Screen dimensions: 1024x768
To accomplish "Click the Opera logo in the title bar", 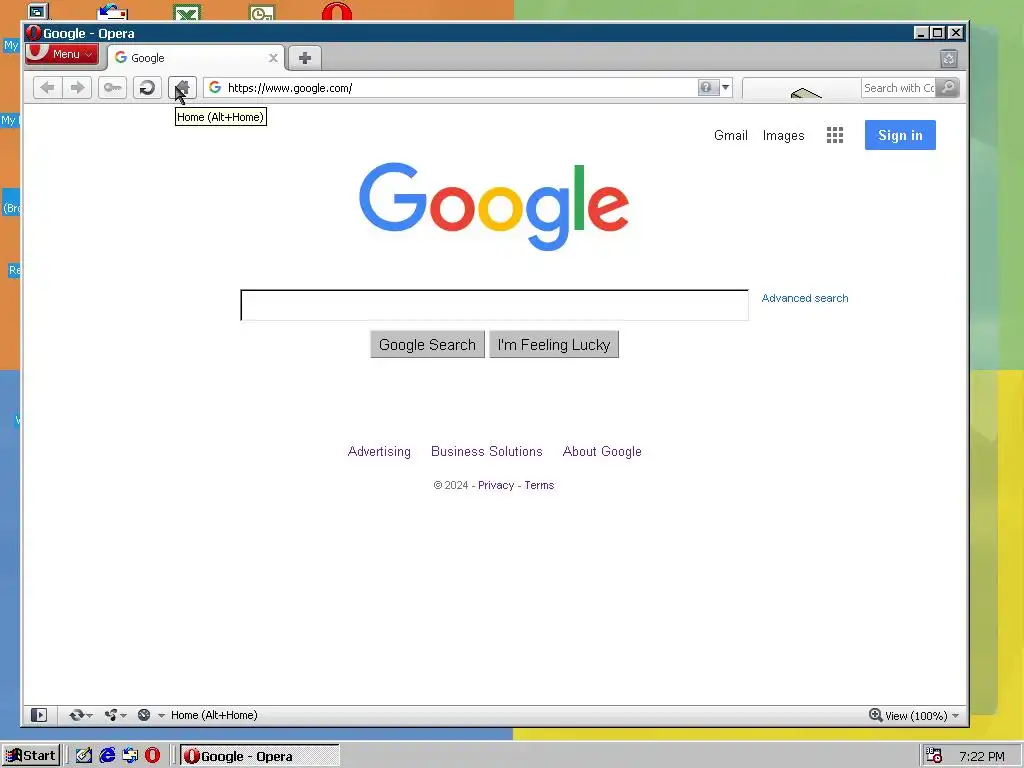I will pyautogui.click(x=34, y=33).
